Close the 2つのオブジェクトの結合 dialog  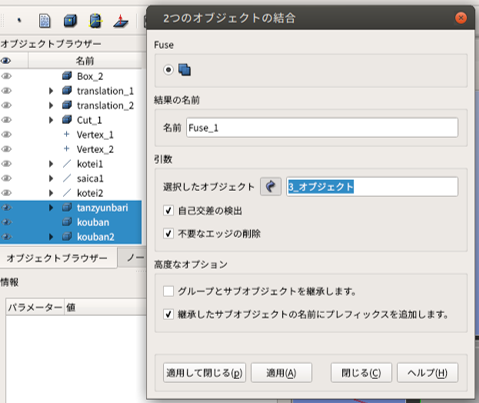[x=461, y=18]
